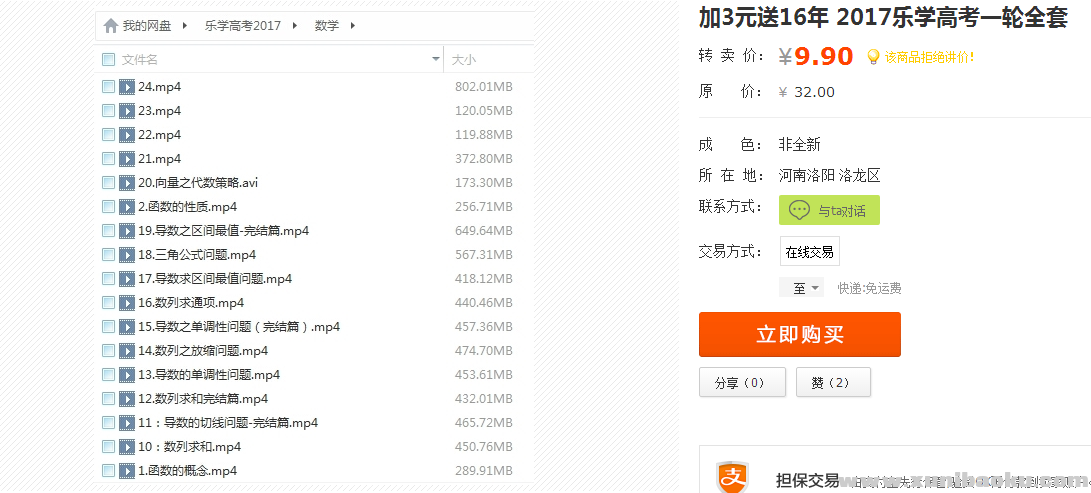The height and width of the screenshot is (493, 1091).
Task: Click the video icon for 1.函数的概念.mp4
Action: (x=127, y=471)
